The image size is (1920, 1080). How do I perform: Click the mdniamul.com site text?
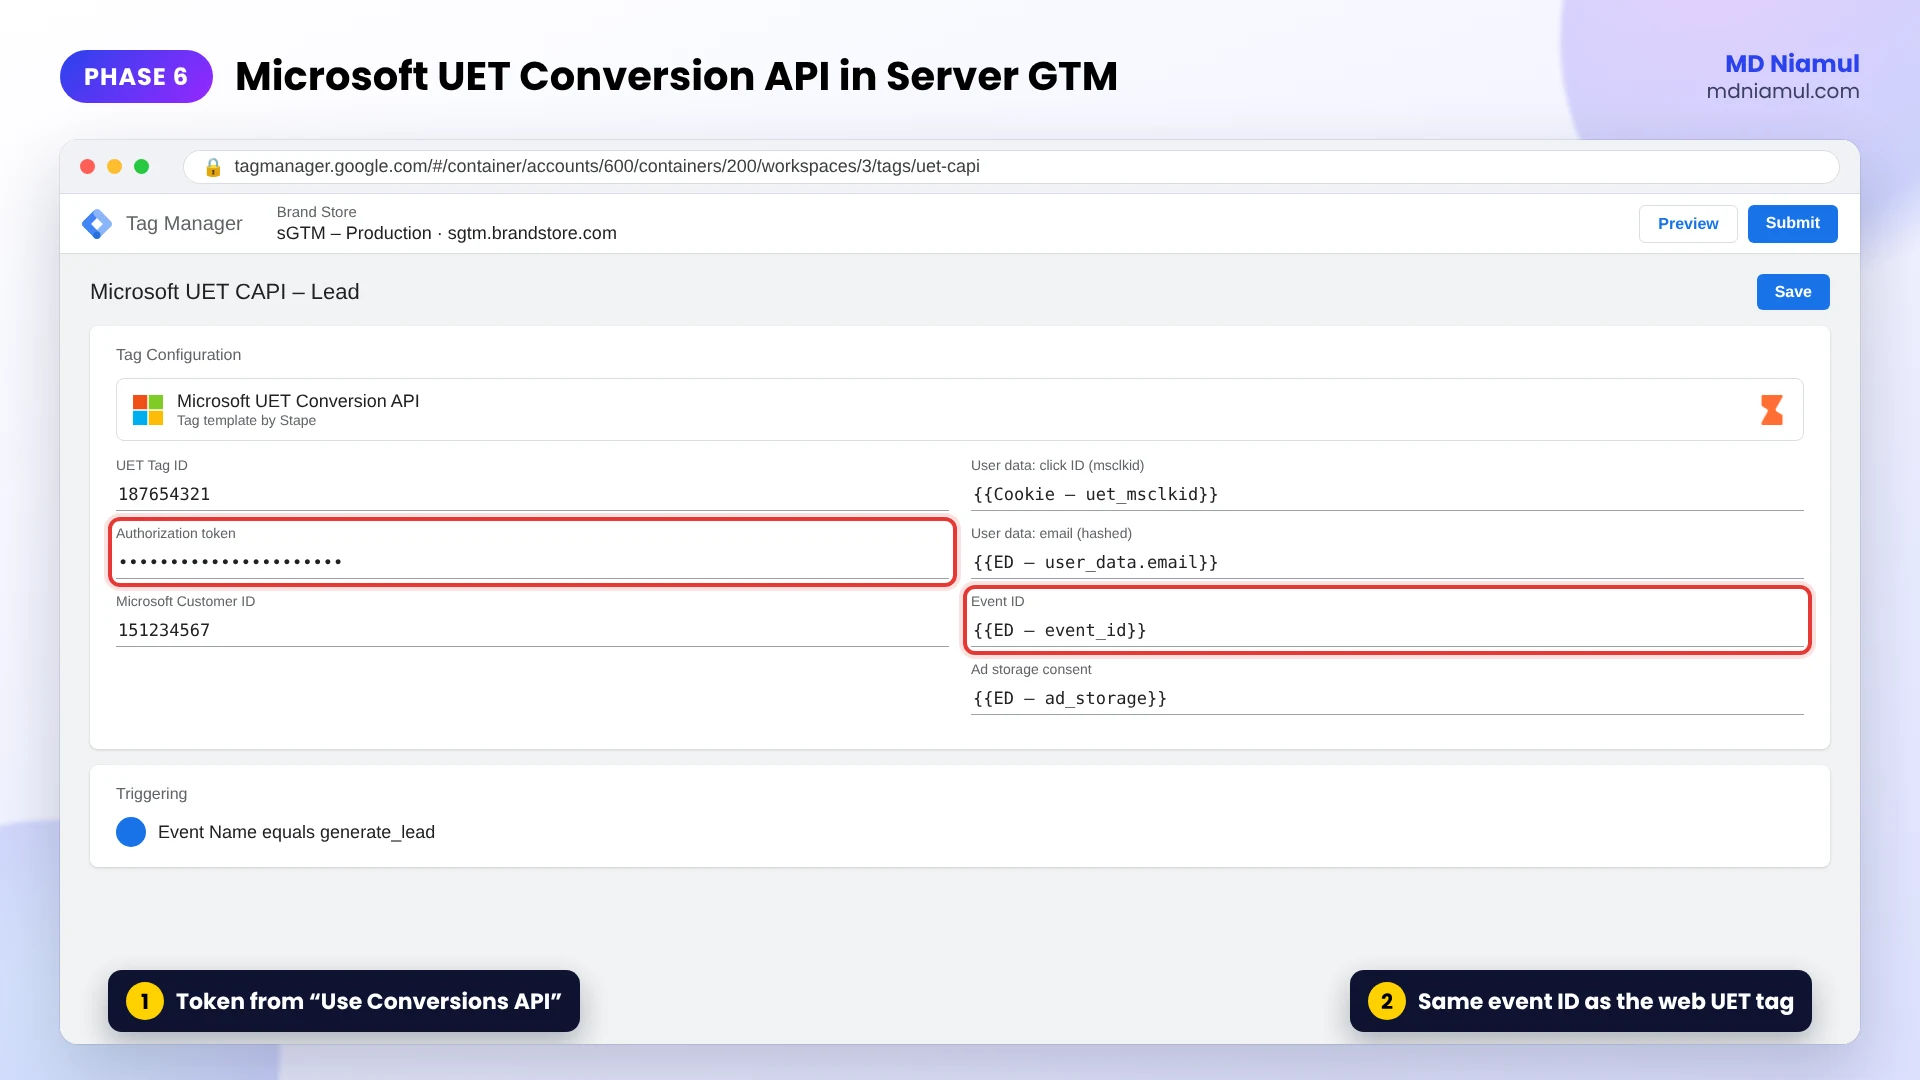click(1782, 91)
